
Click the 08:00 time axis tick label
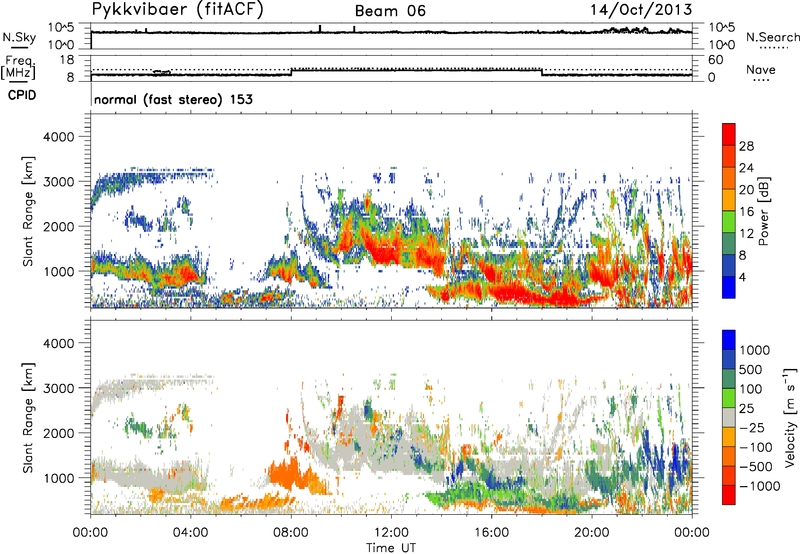pyautogui.click(x=291, y=533)
